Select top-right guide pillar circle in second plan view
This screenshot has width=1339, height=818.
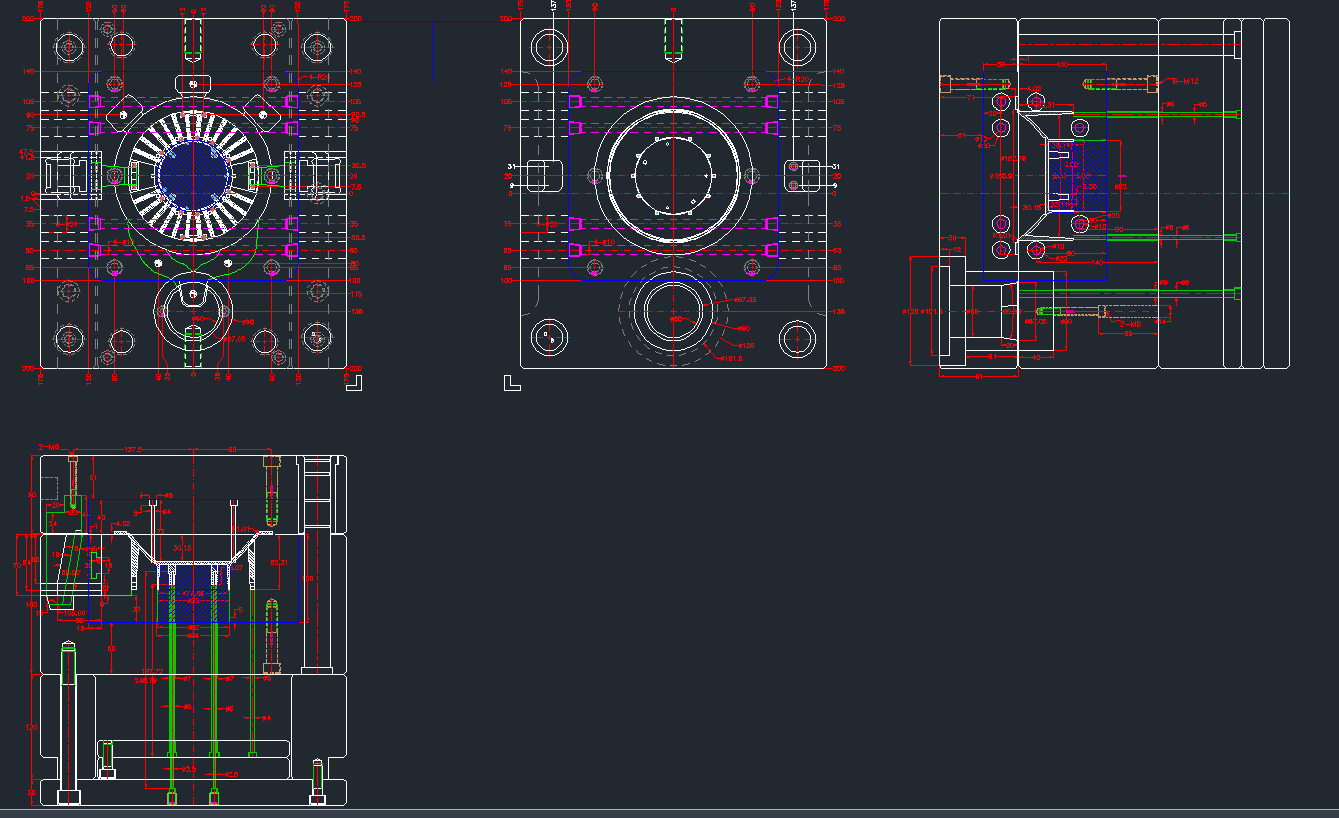click(798, 46)
